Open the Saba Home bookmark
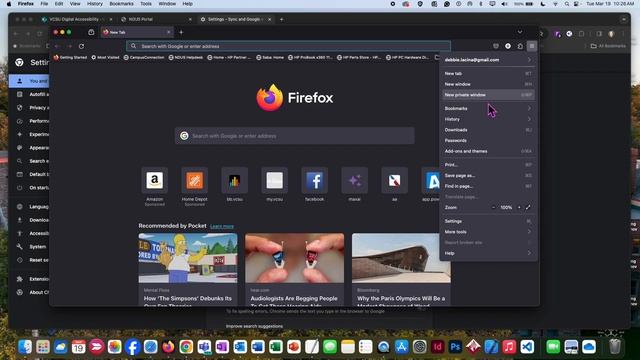 pos(270,58)
